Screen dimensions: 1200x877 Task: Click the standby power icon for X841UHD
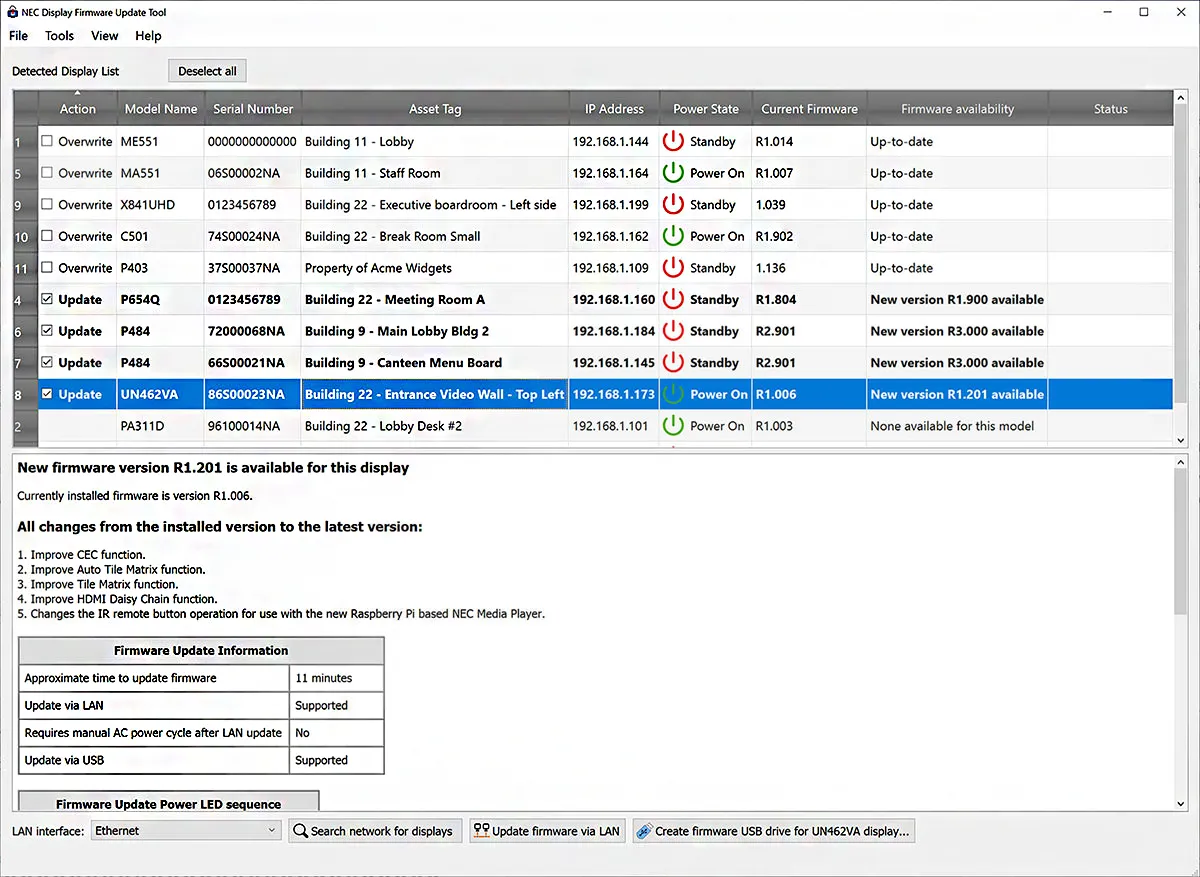pos(673,204)
